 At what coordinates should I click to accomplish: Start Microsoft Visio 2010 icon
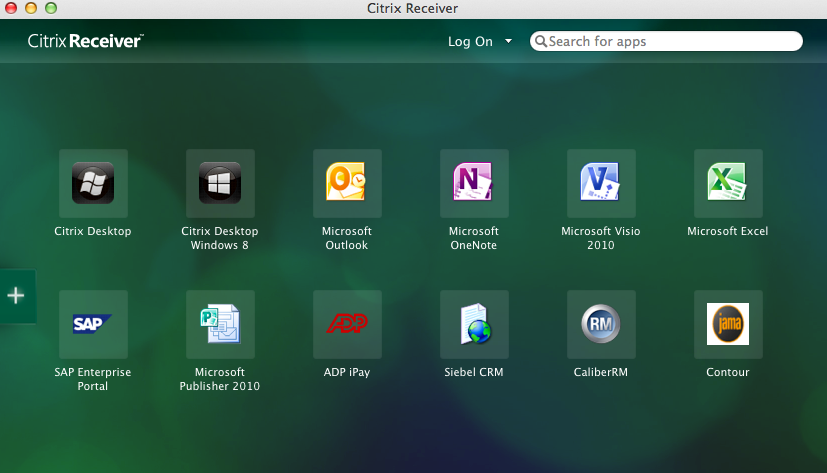(x=601, y=183)
